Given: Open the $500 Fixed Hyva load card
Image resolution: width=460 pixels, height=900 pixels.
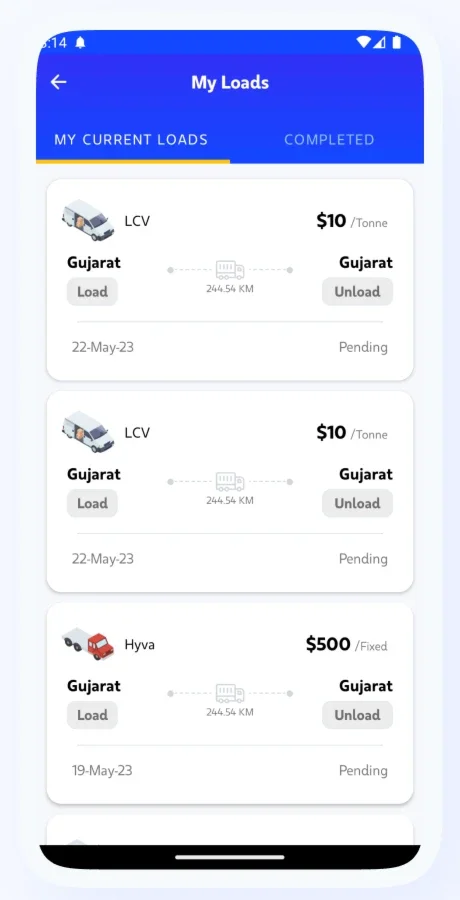Looking at the screenshot, I should [230, 703].
